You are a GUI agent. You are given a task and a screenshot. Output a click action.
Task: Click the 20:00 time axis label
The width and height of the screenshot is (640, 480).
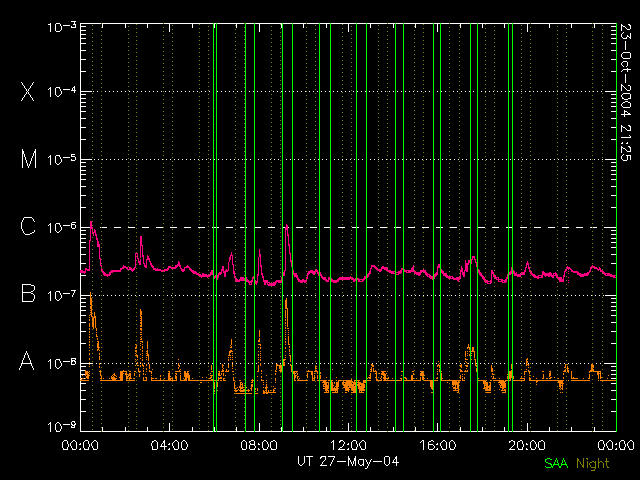pos(527,444)
